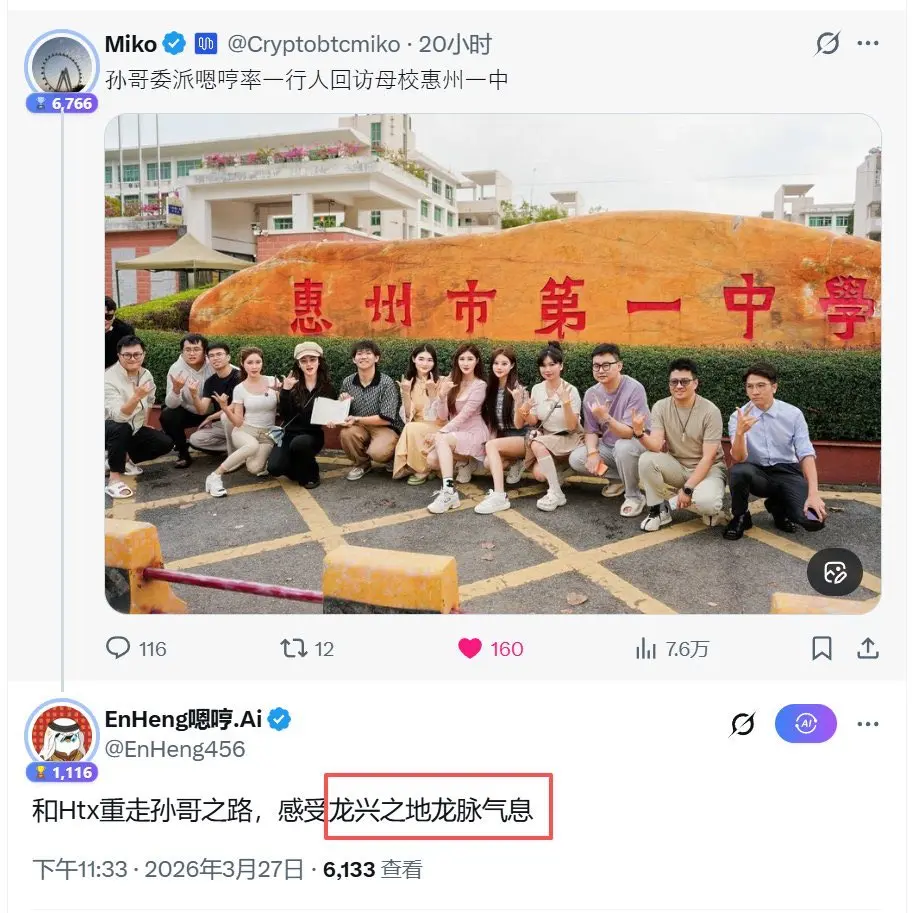Click the affiliate square badge beside Miko's name

pyautogui.click(x=205, y=43)
